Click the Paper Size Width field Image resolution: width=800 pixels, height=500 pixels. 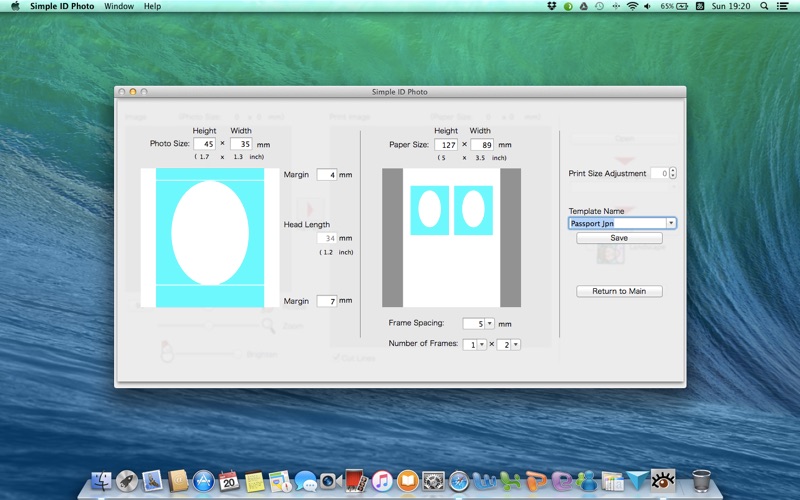[x=481, y=145]
